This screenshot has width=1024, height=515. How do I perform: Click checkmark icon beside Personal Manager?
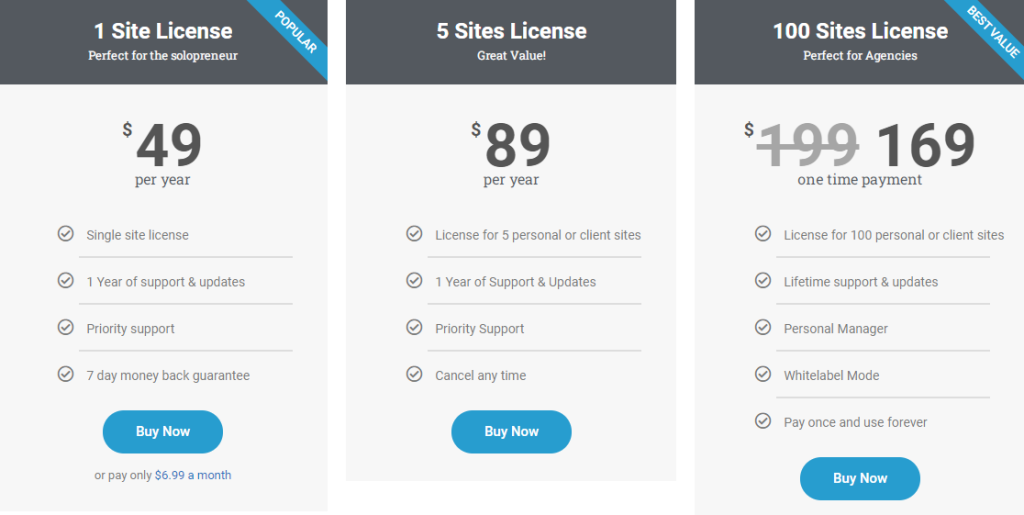coord(763,327)
